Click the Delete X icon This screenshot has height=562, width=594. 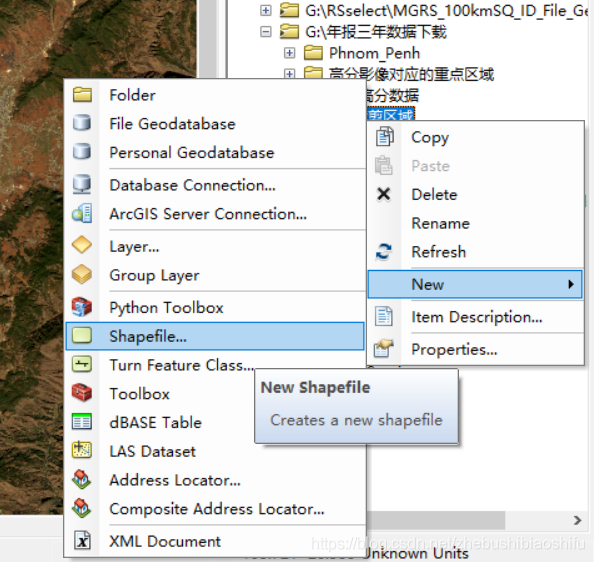point(384,194)
